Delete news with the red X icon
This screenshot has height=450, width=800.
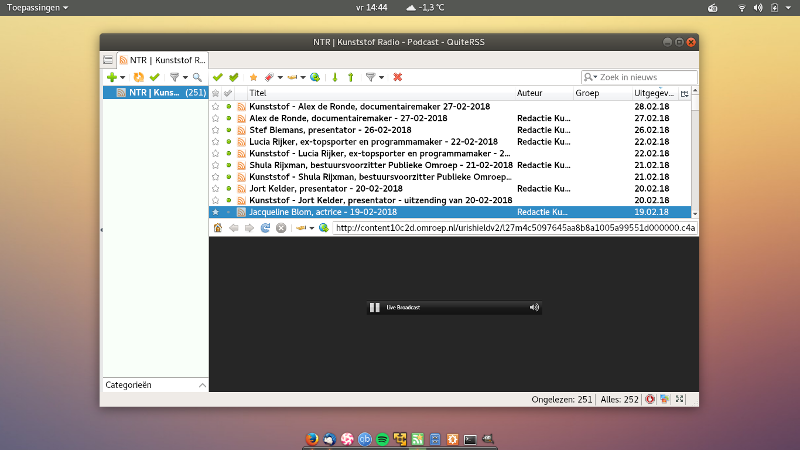tap(397, 78)
